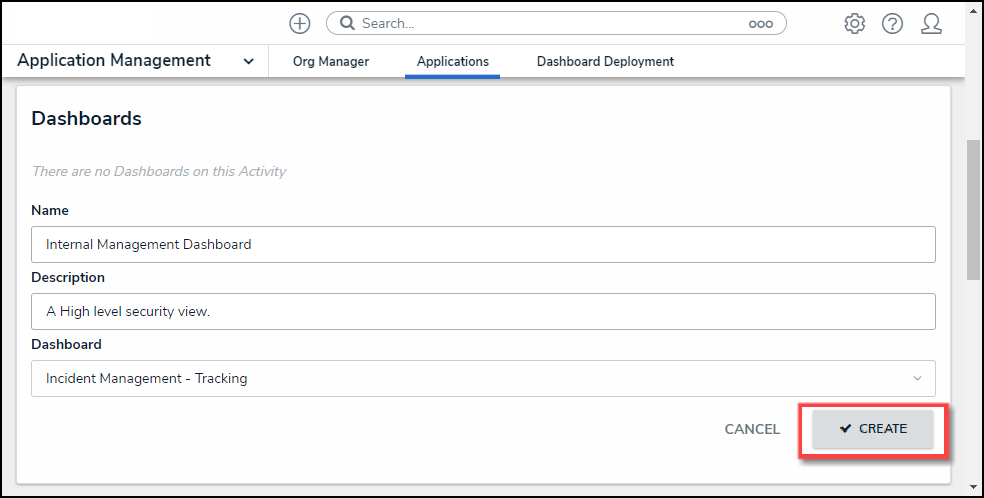Select the Applications tab
984x498 pixels.
[453, 61]
